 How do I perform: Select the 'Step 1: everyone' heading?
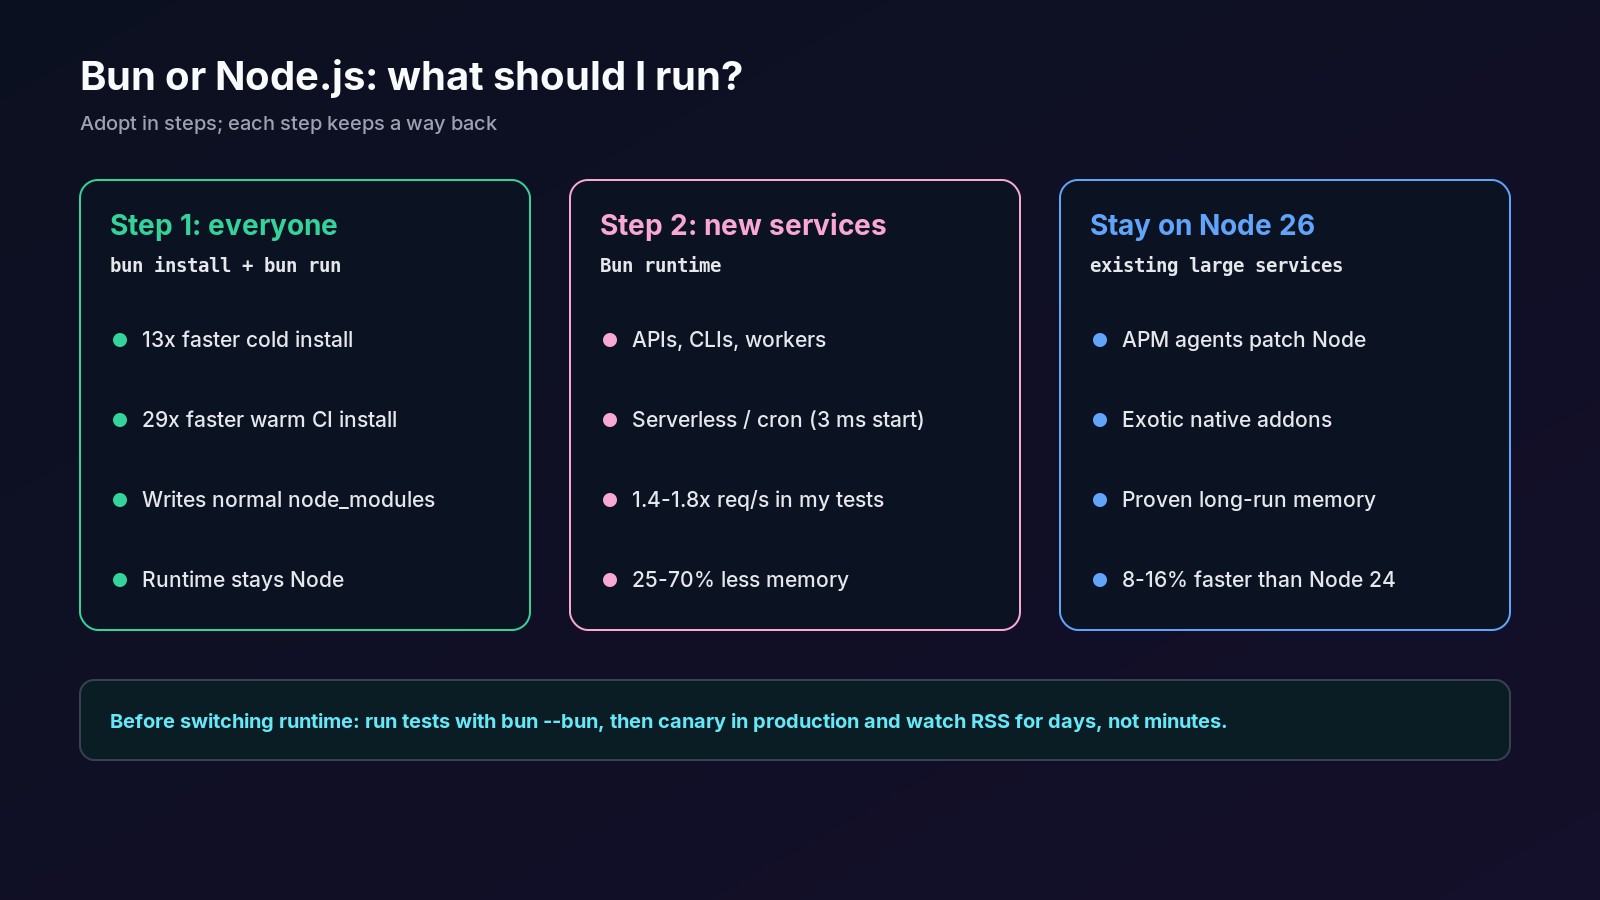pos(224,225)
